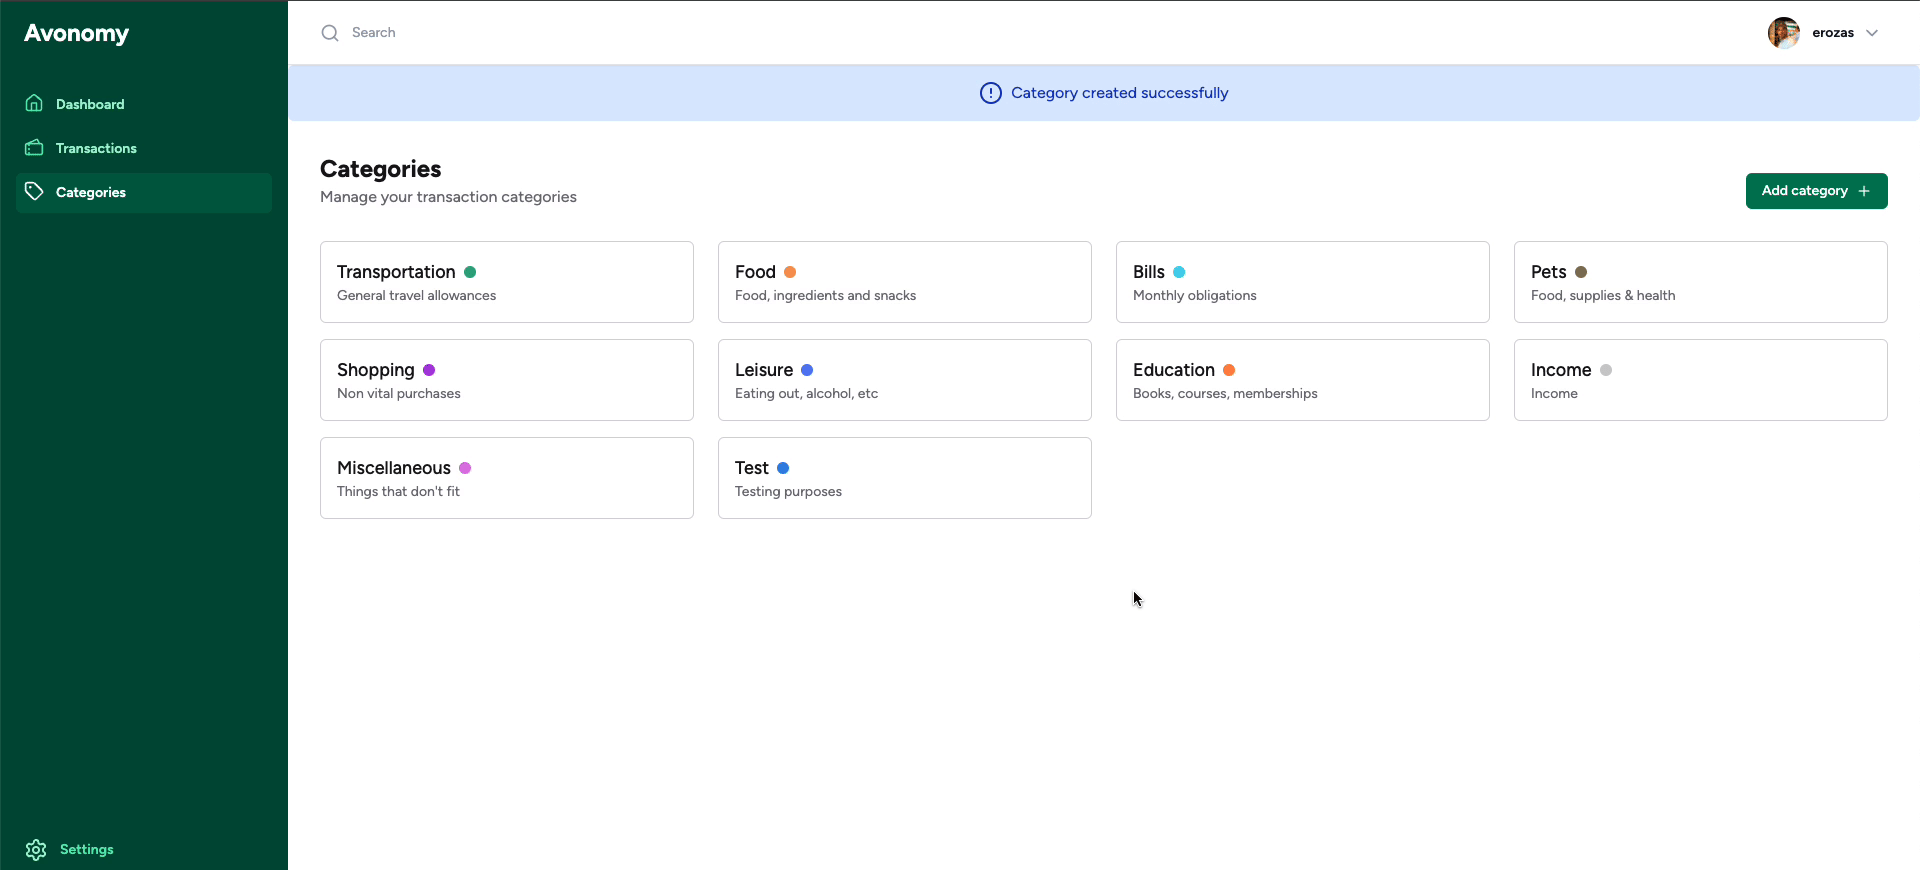Click the erozas profile avatar
This screenshot has width=1920, height=870.
pyautogui.click(x=1783, y=33)
